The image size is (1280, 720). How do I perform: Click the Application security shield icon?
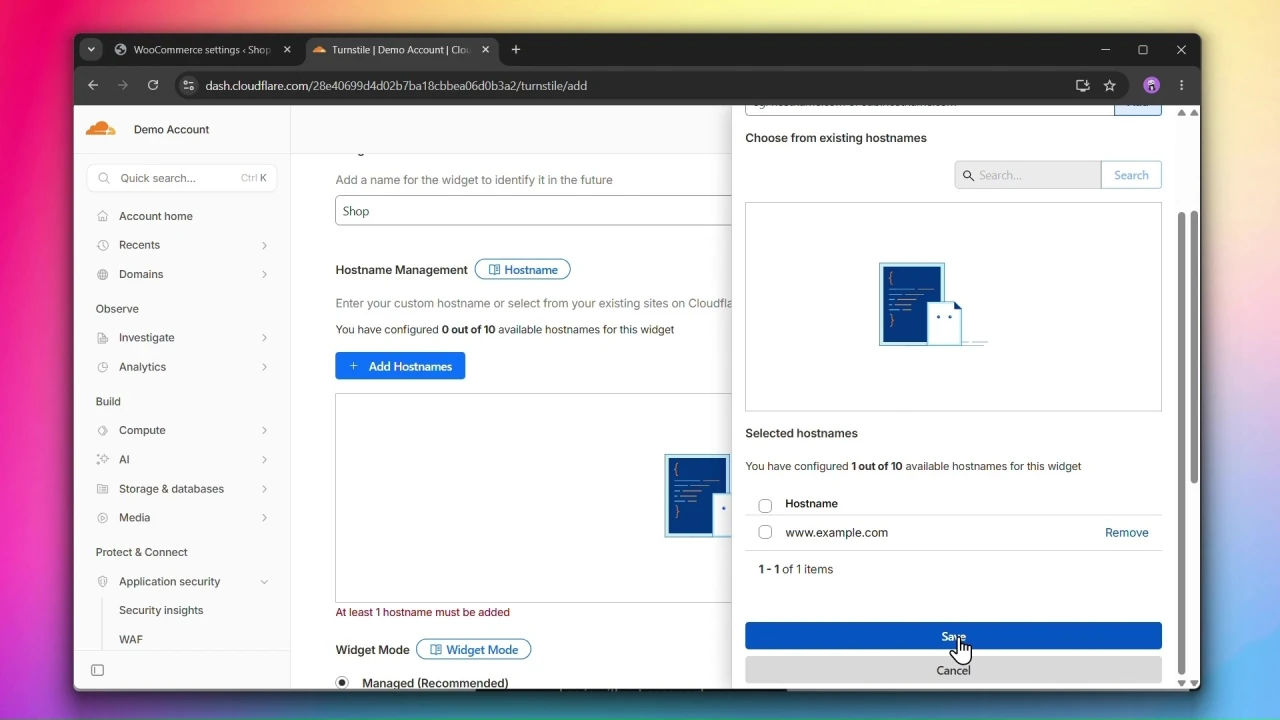[x=103, y=582]
